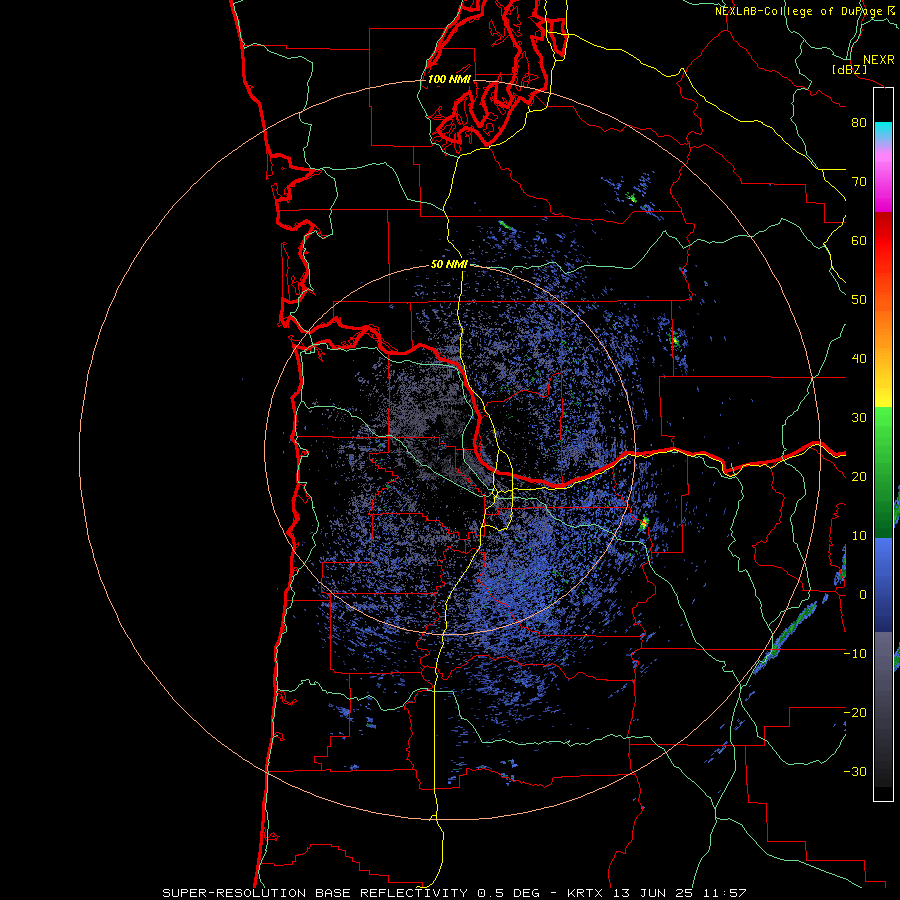Click the "13 JUN 25 11:57" timestamp
Screen dimensions: 900x900
pos(680,893)
